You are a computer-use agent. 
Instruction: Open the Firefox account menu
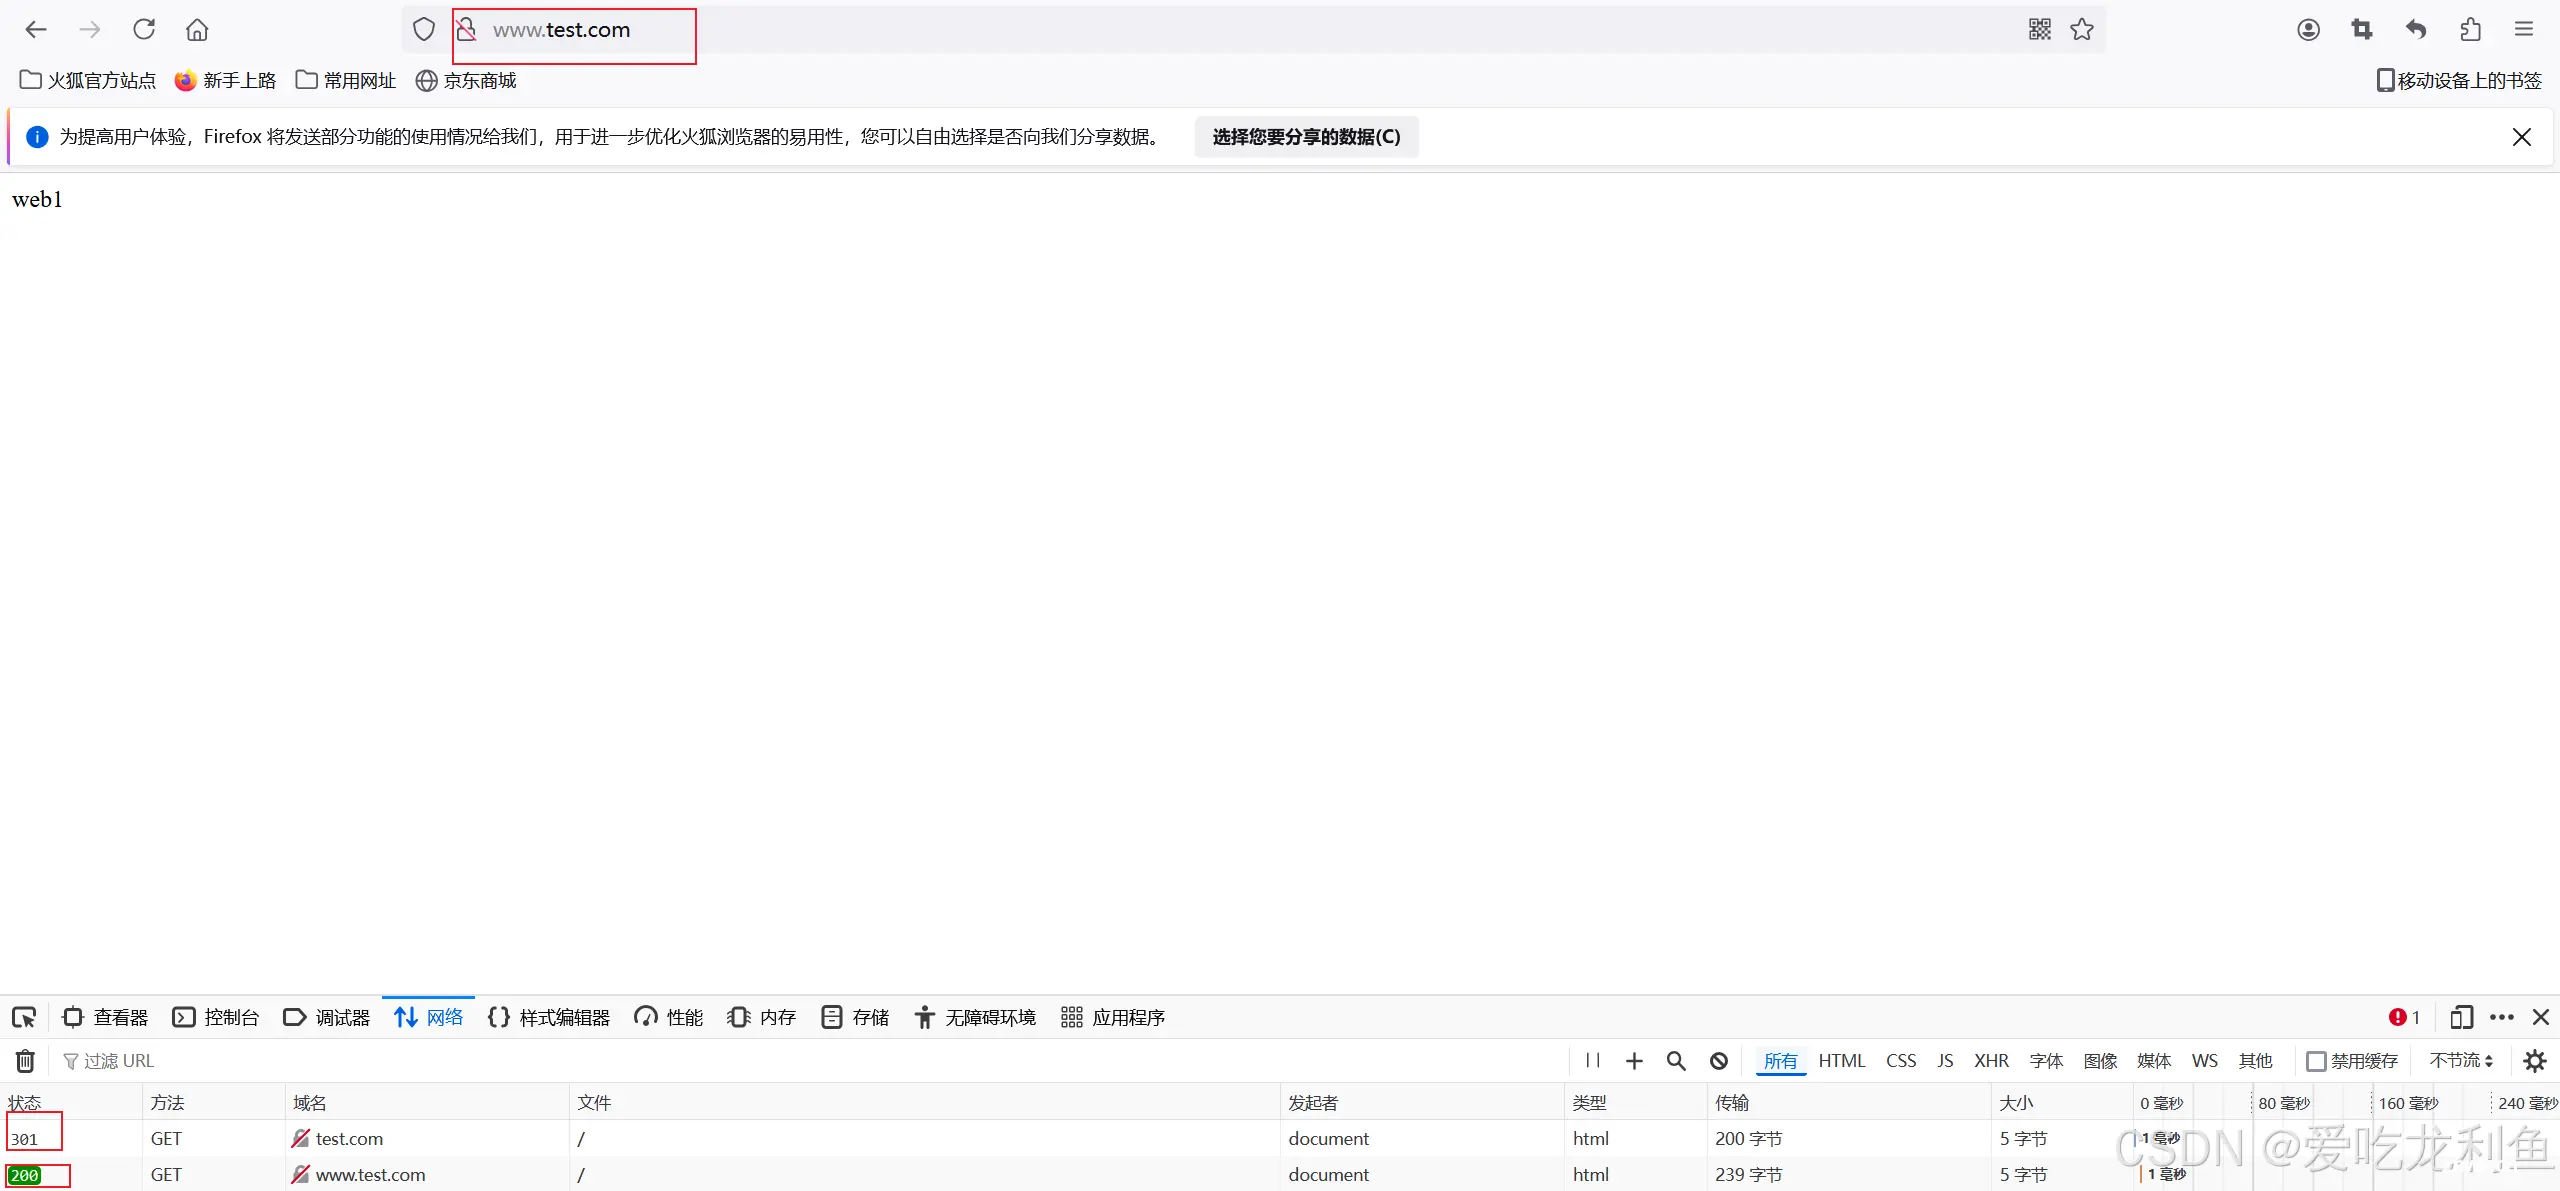[x=2308, y=30]
